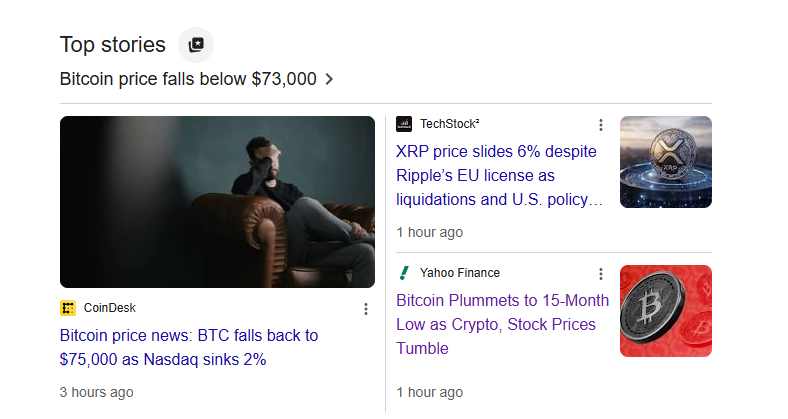
Task: Click the XRP coin thumbnail
Action: coord(665,162)
